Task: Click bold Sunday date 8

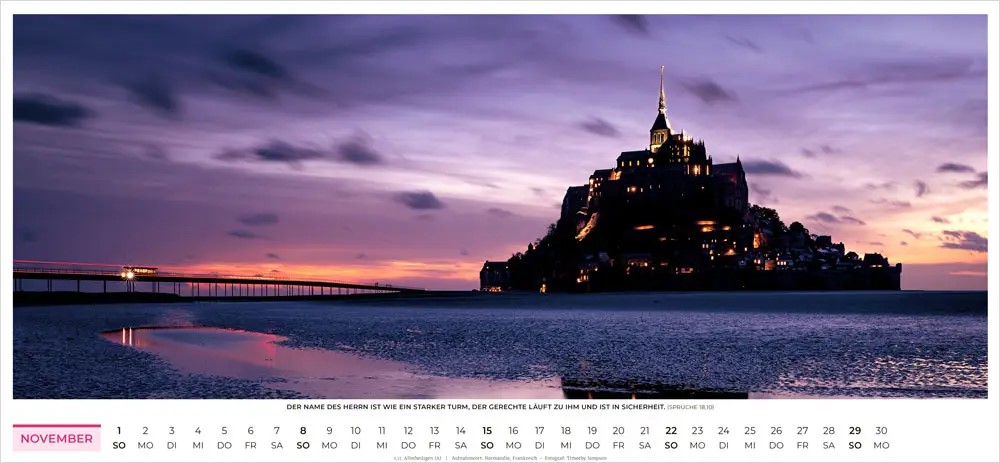Action: 303,430
